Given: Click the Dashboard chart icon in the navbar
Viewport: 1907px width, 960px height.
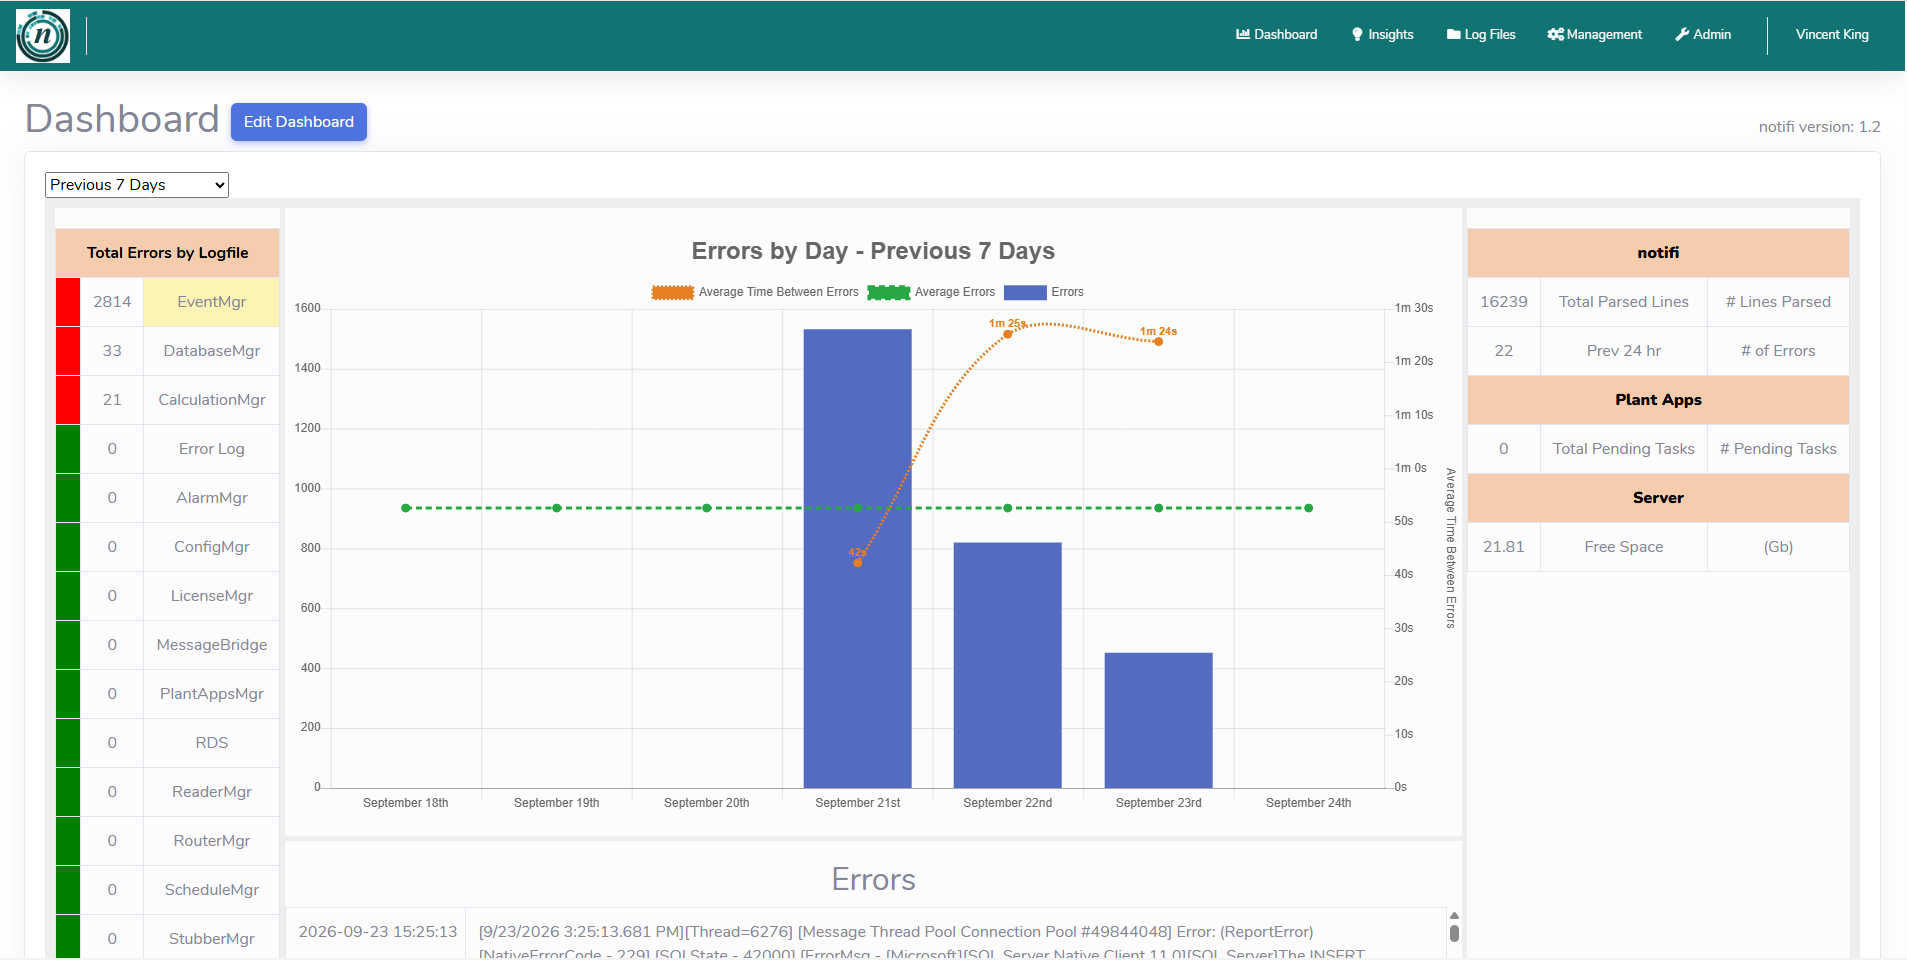Looking at the screenshot, I should [1243, 34].
